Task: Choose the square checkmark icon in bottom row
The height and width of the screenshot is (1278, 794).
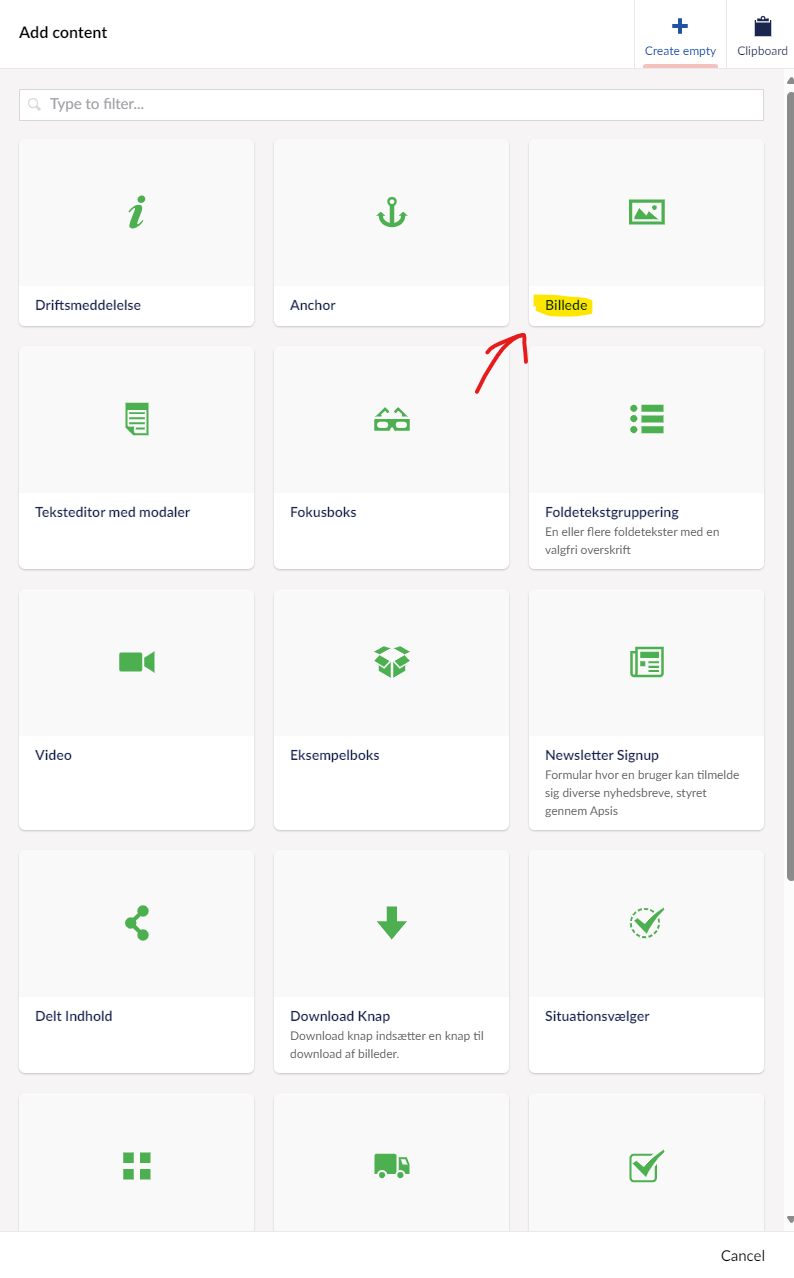Action: 646,1165
